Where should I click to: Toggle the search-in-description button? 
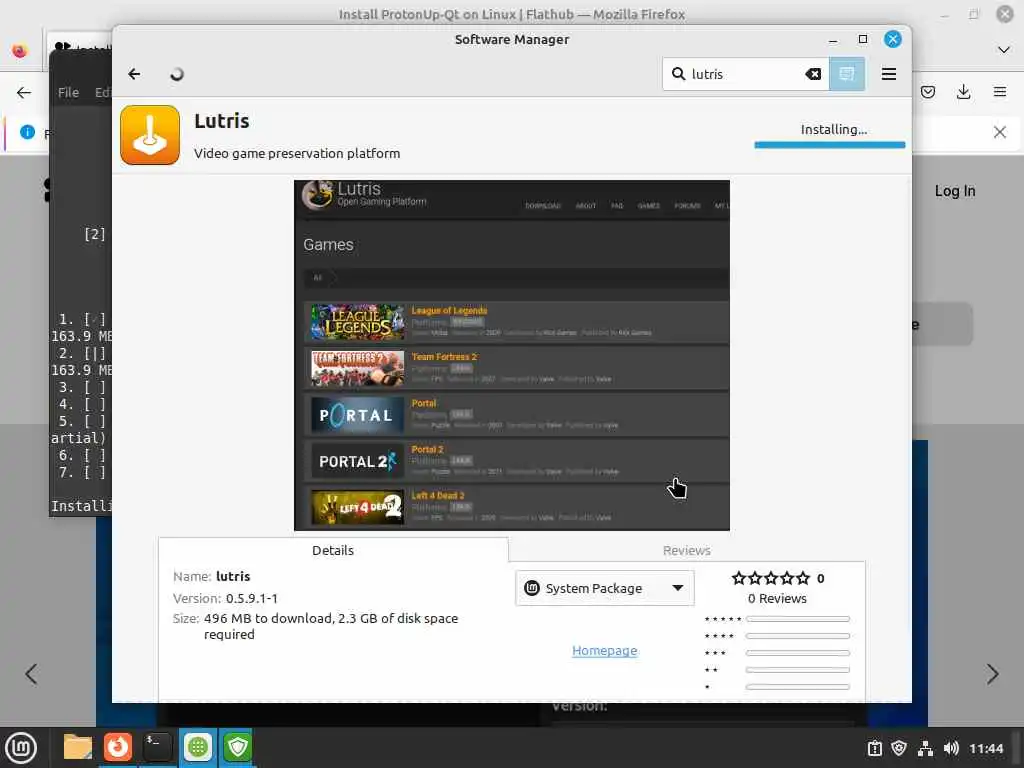tap(846, 74)
